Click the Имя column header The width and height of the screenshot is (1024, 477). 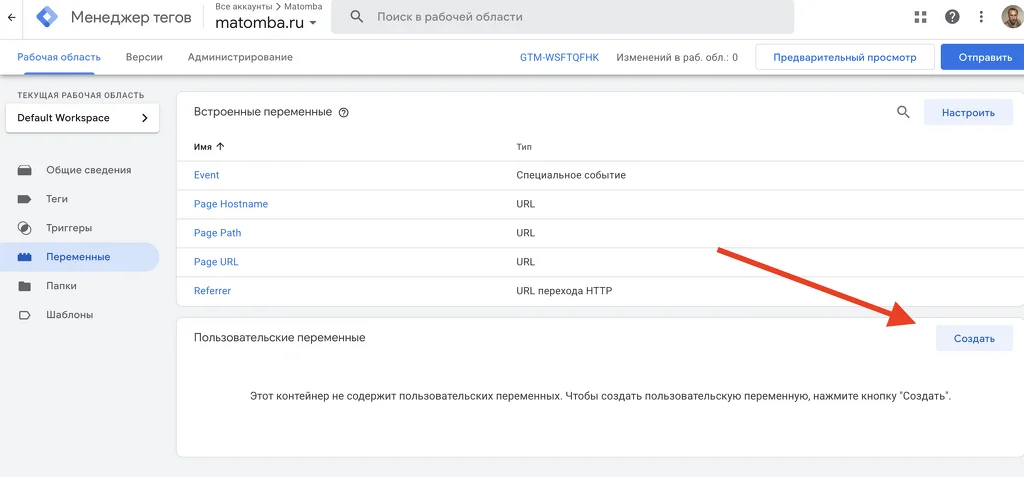click(202, 147)
